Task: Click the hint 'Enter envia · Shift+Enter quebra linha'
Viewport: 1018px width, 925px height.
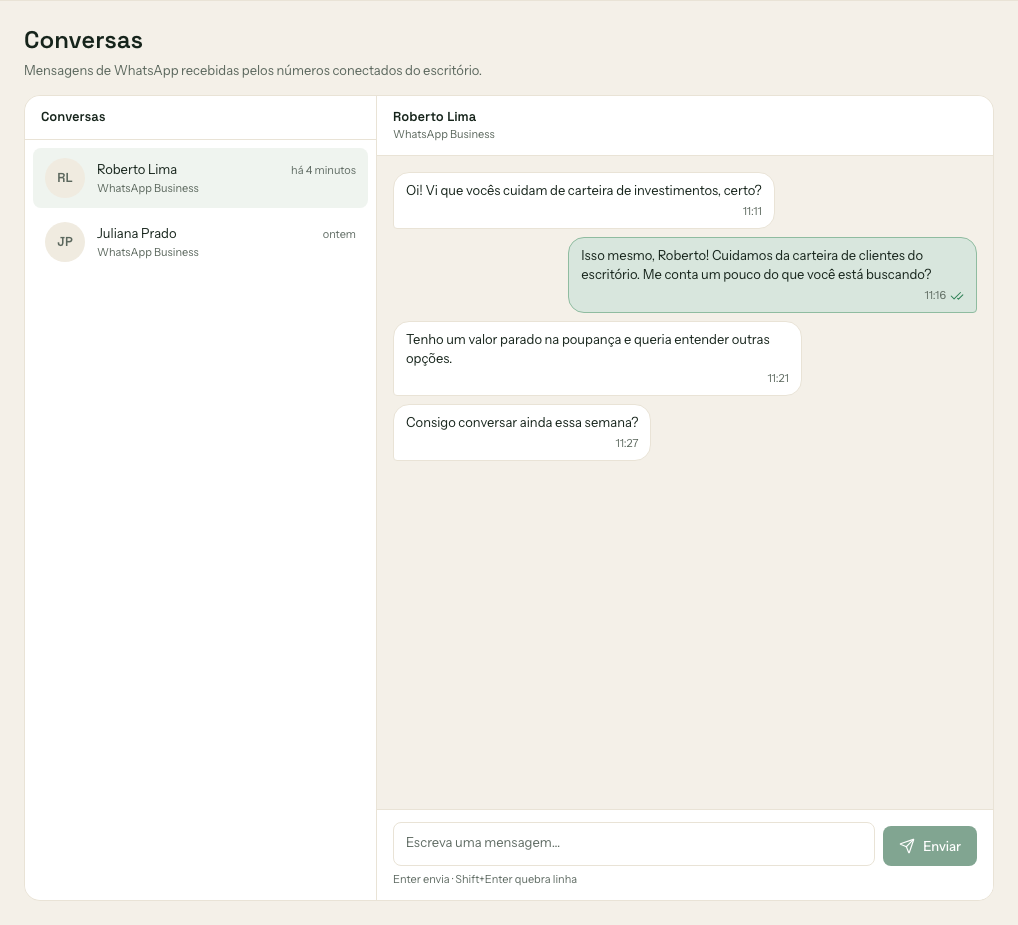Action: pos(485,880)
